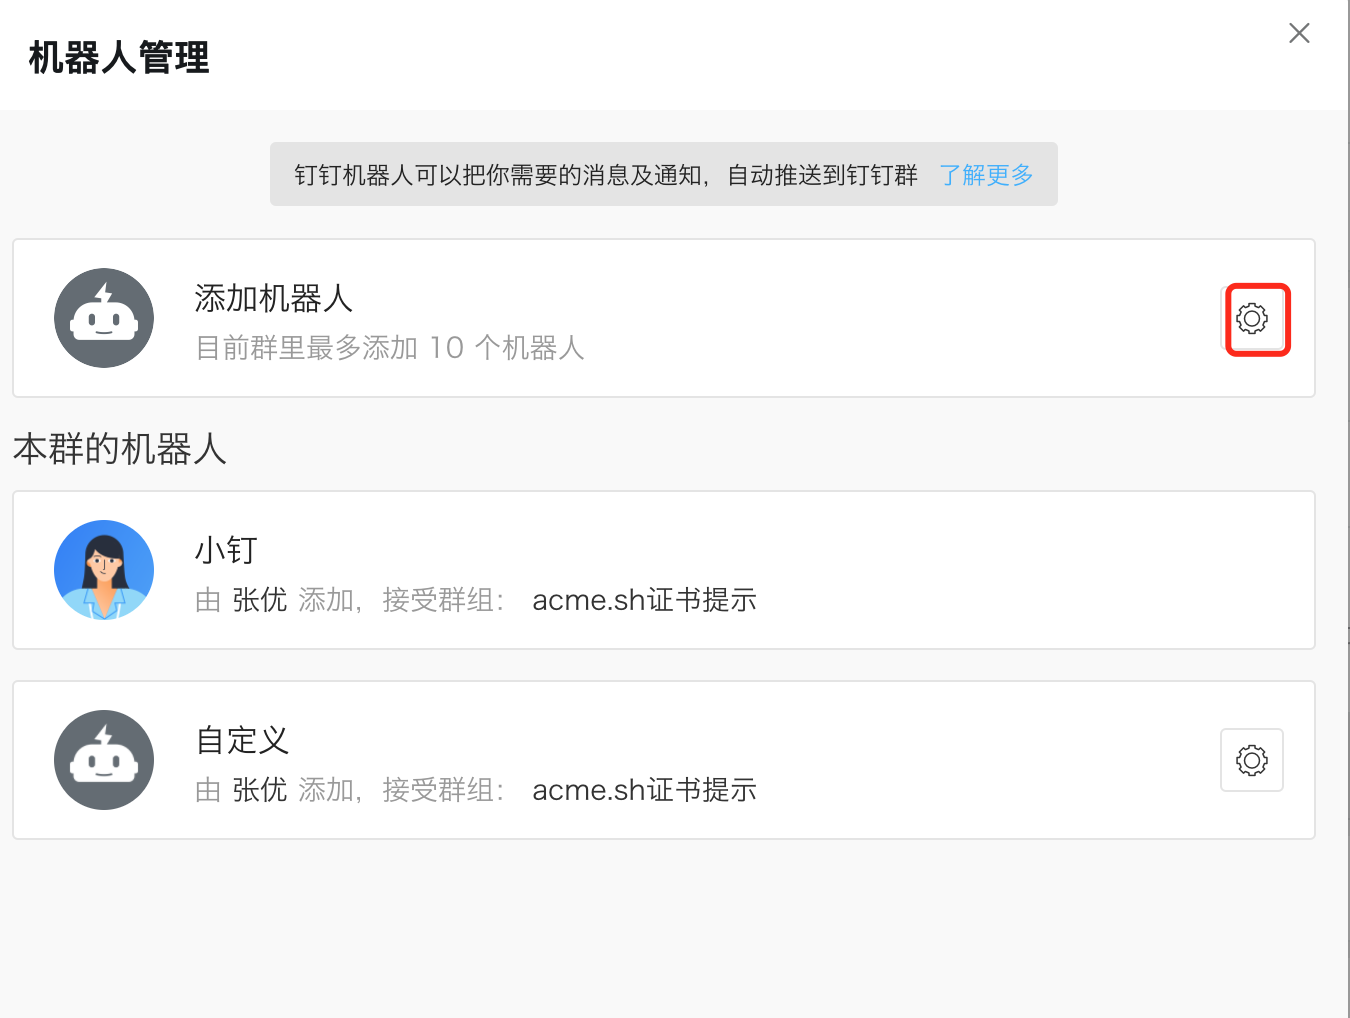
Task: Click the 本群的机器人 section heading
Action: coord(120,449)
